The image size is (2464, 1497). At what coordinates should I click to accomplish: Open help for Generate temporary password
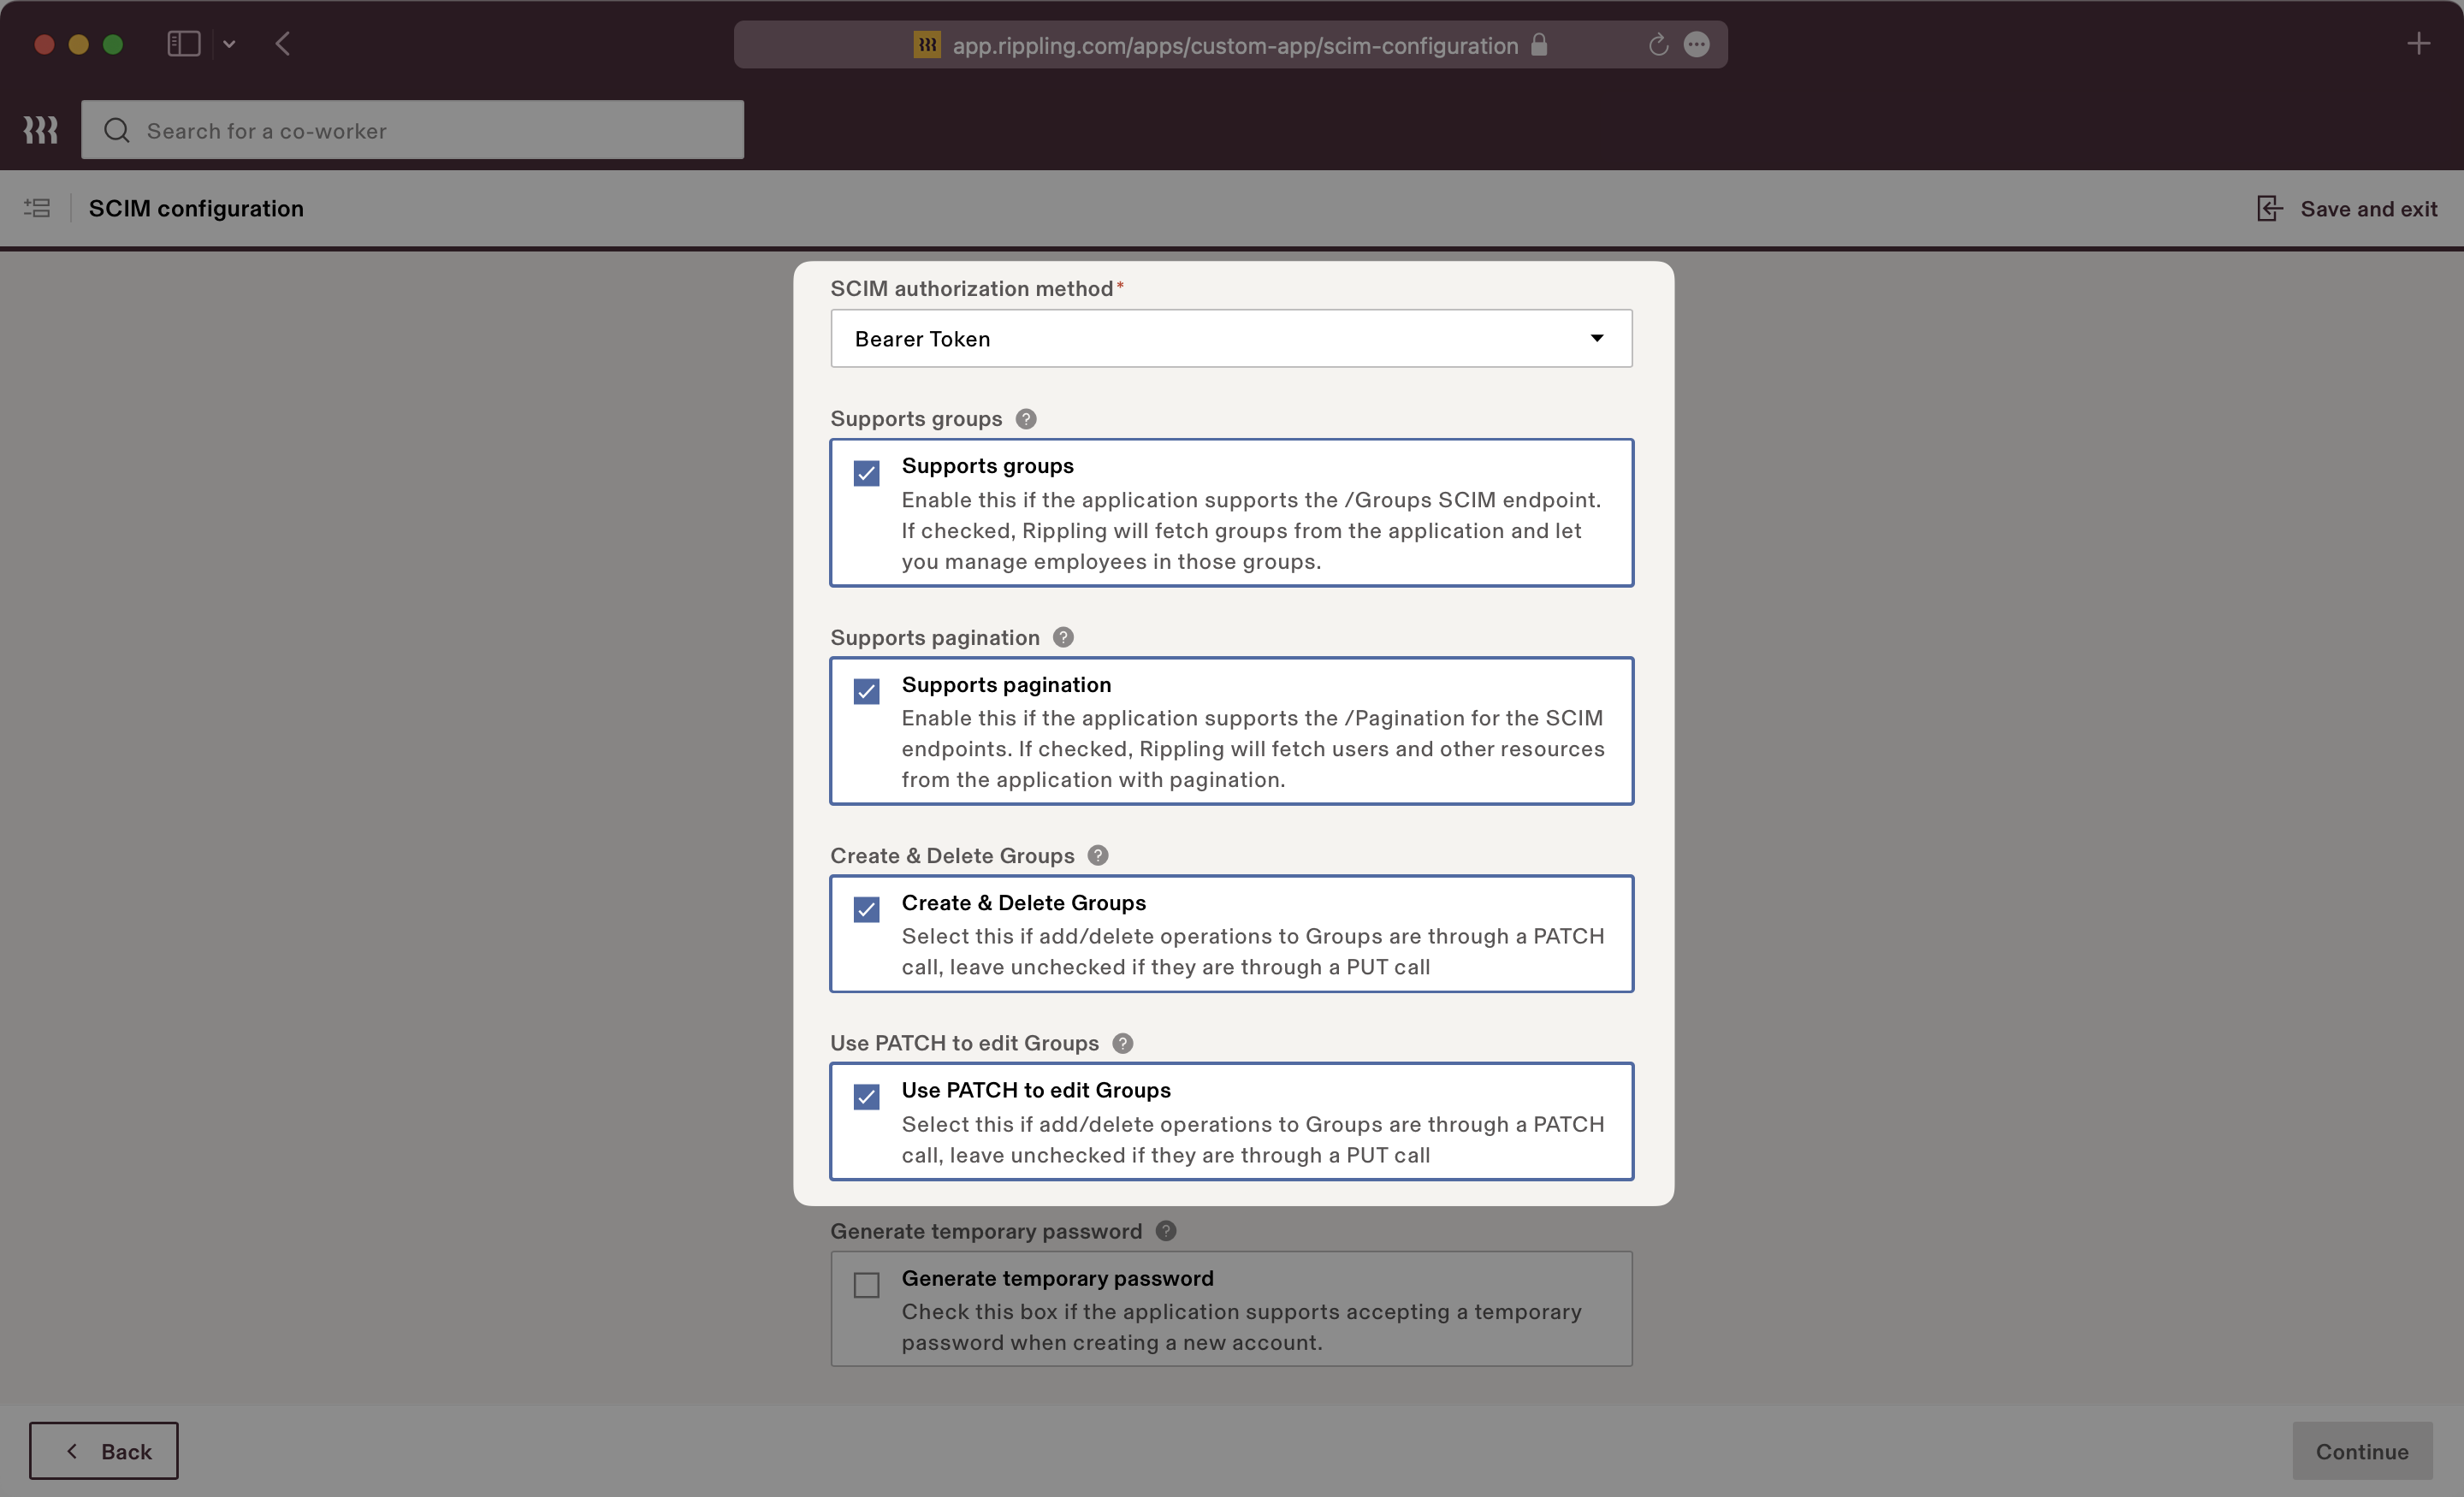1164,1231
